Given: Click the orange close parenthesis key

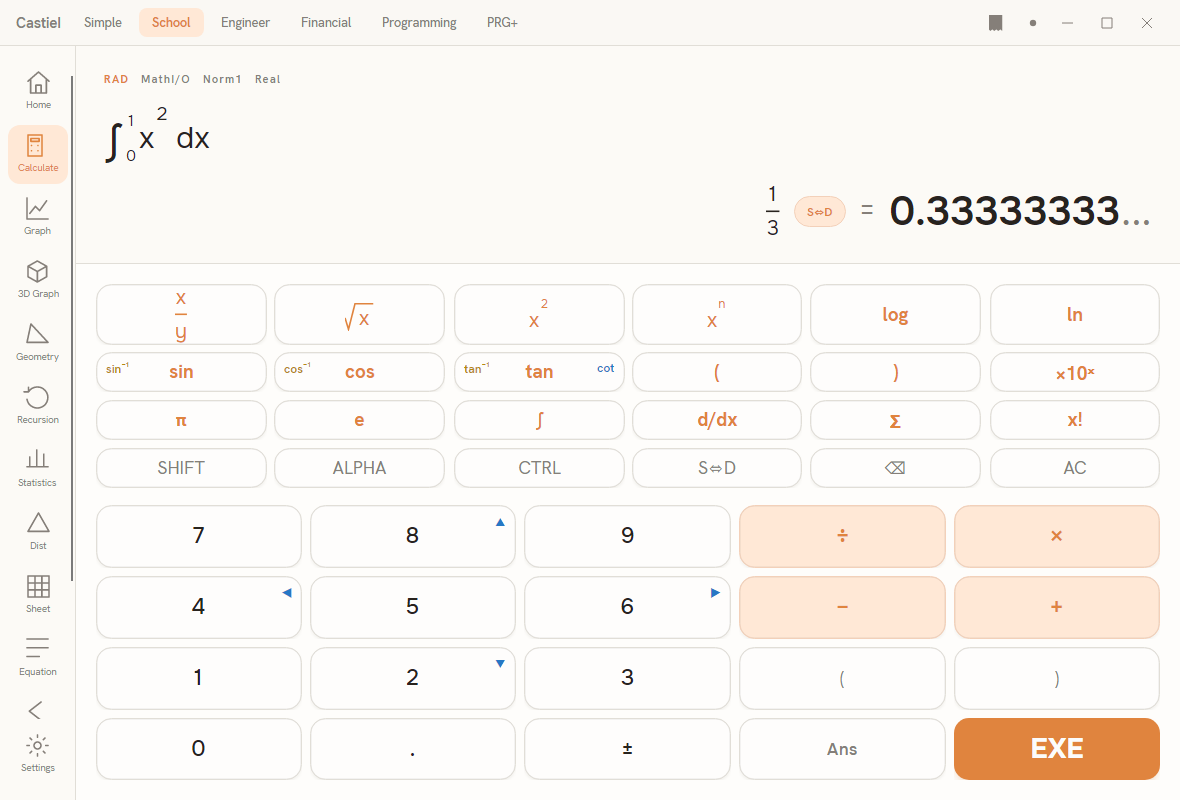Looking at the screenshot, I should click(896, 372).
